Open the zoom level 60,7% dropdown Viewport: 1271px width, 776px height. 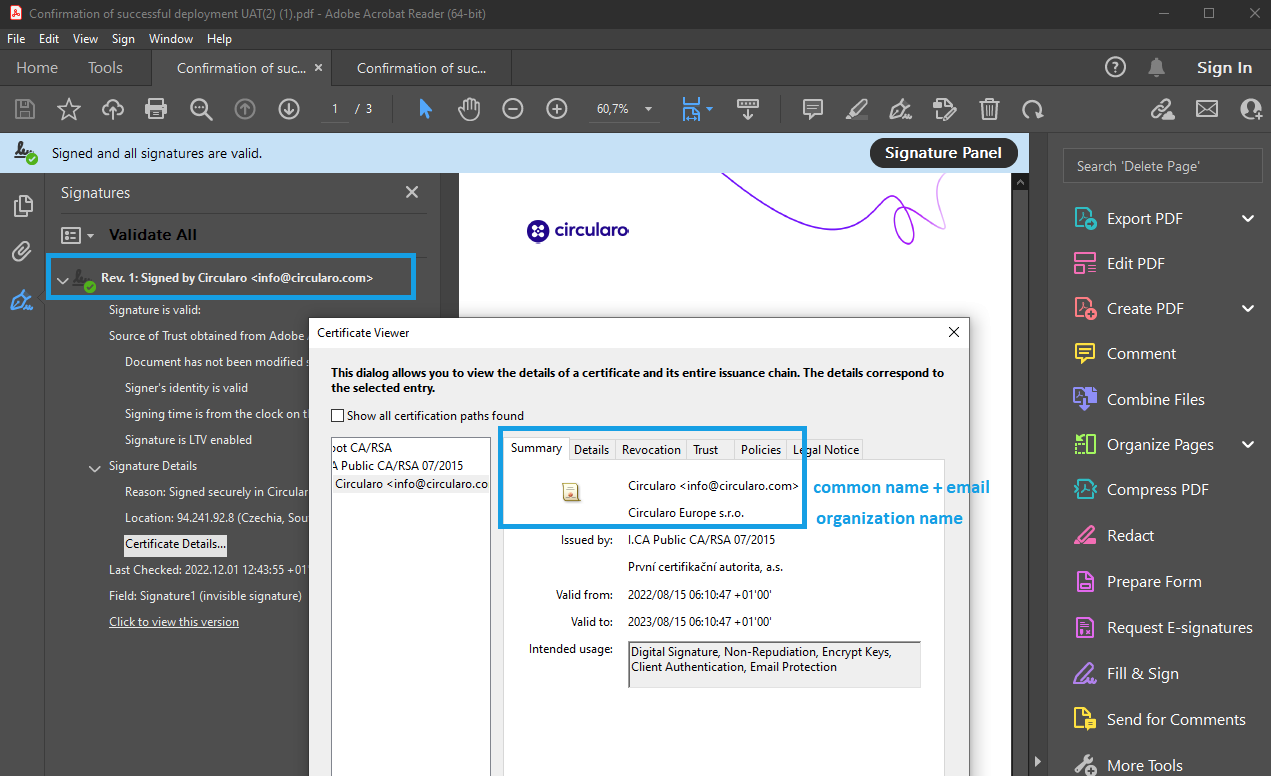pyautogui.click(x=648, y=109)
